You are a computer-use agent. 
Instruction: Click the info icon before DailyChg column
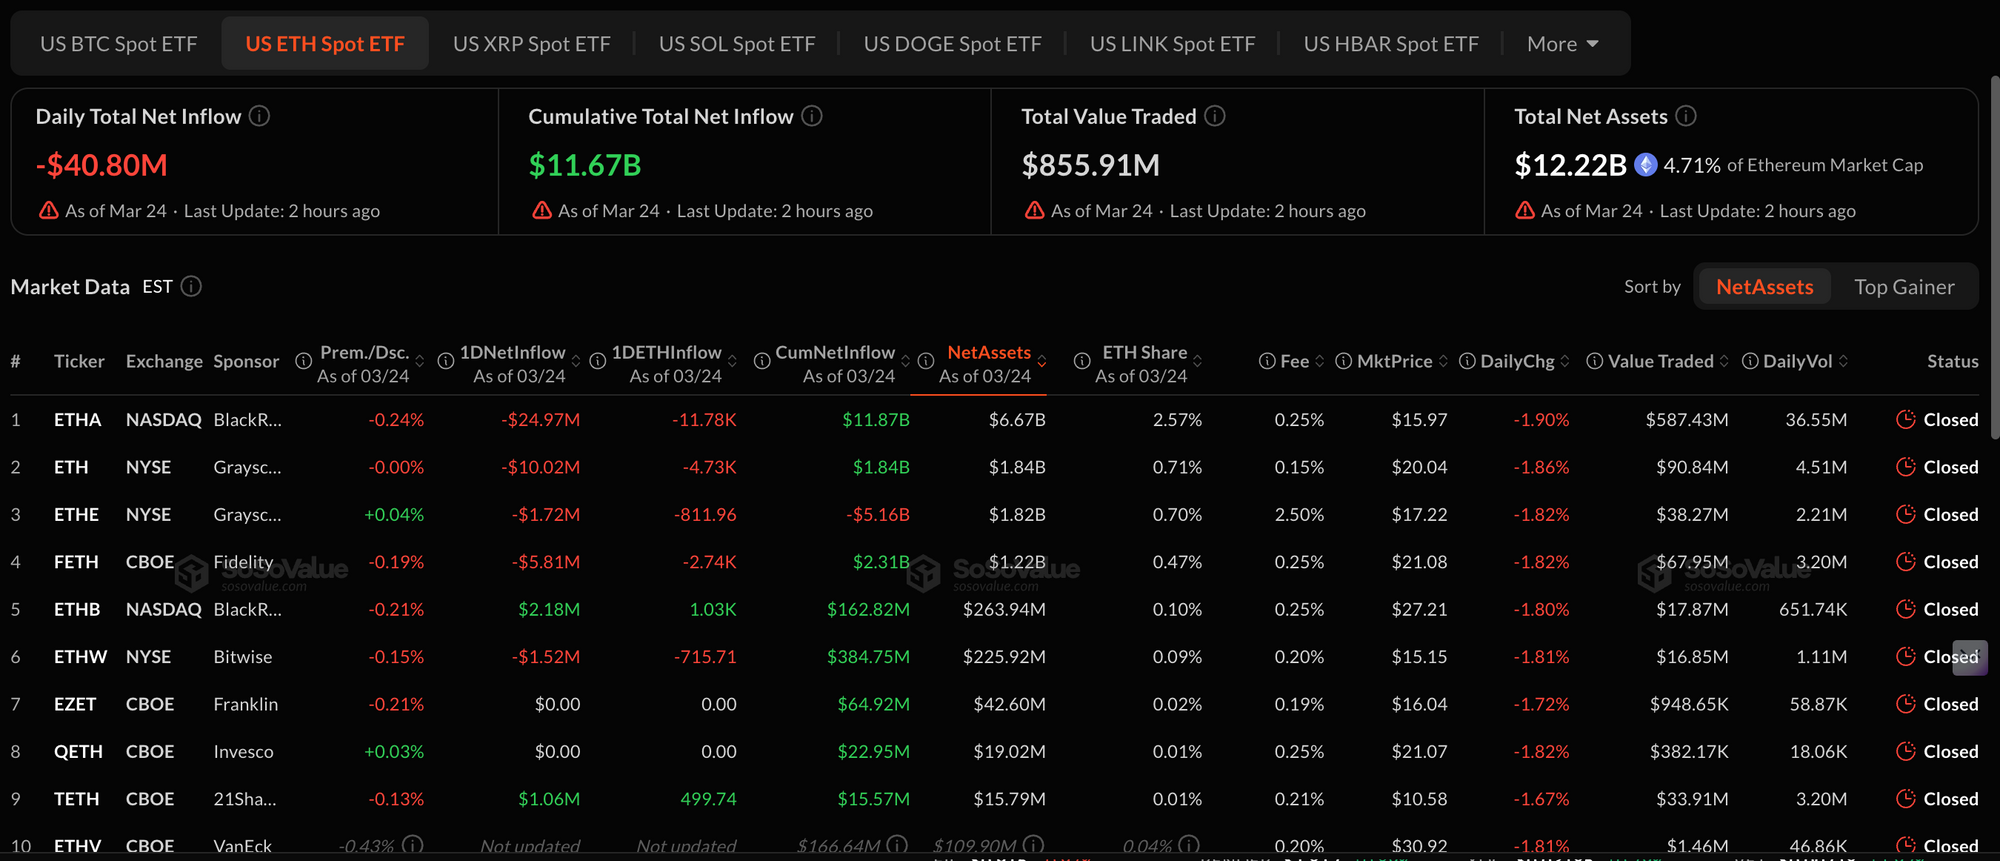click(x=1467, y=361)
